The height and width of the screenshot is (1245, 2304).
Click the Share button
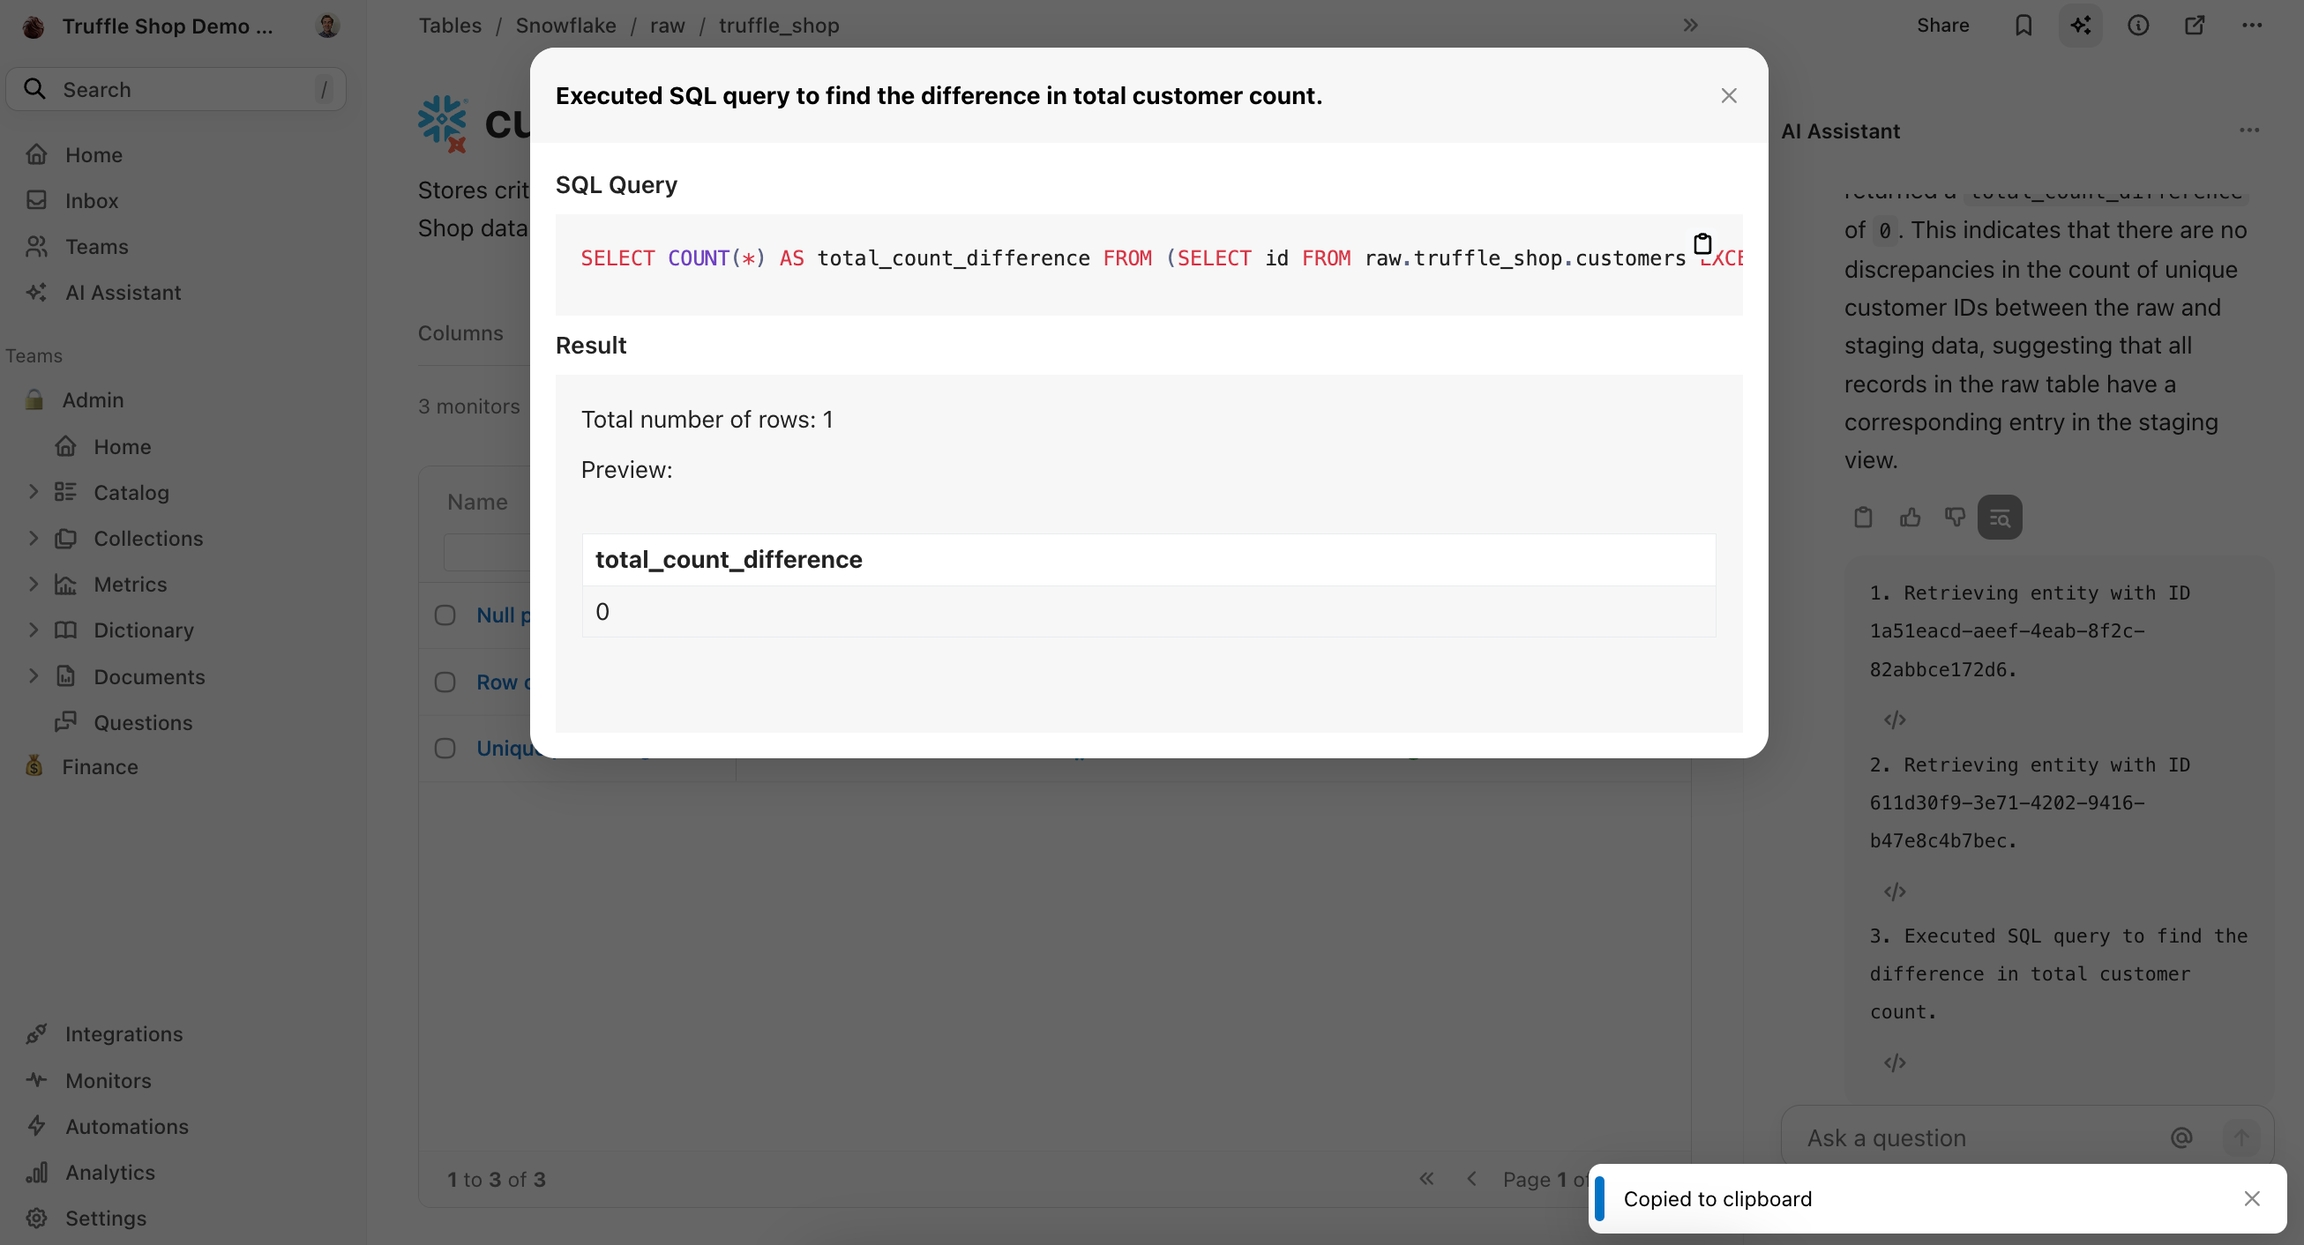coord(1942,26)
